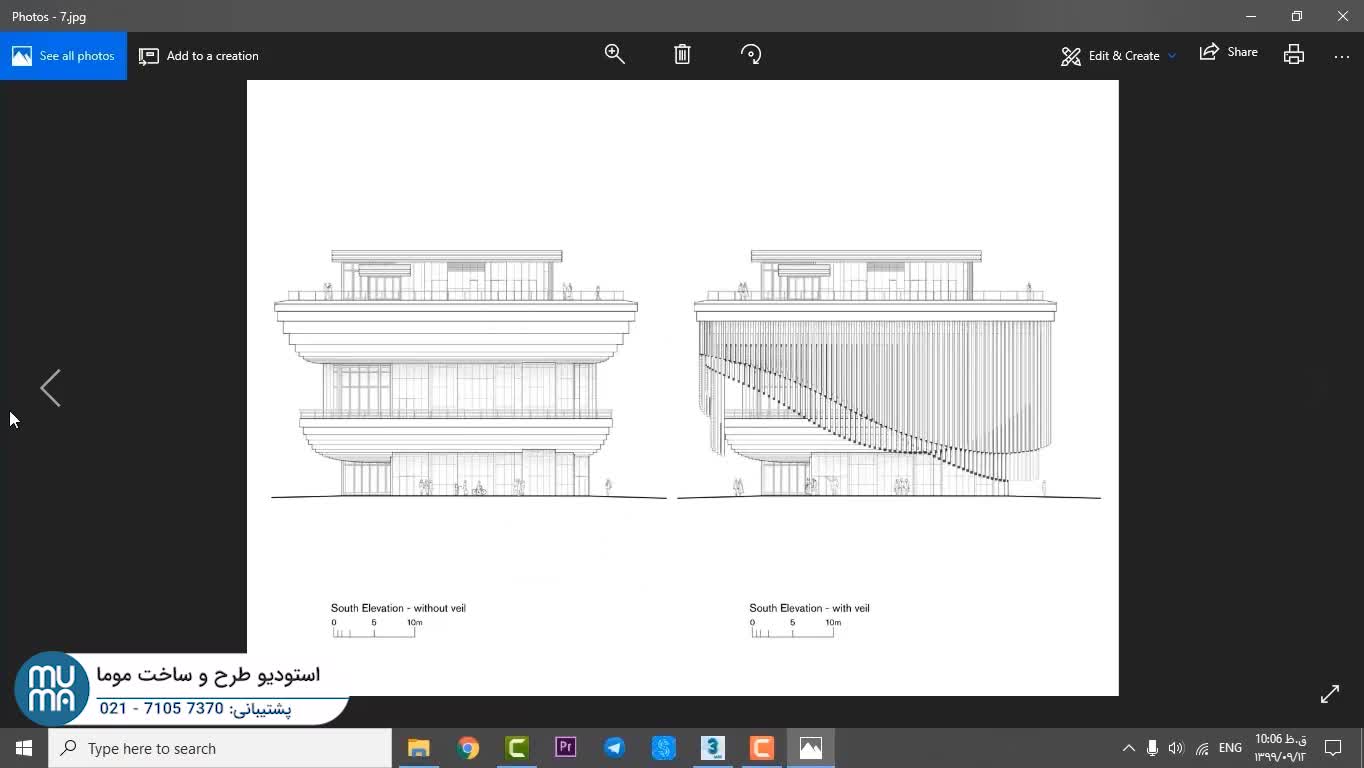Delete the photo with the trash icon

[x=682, y=55]
